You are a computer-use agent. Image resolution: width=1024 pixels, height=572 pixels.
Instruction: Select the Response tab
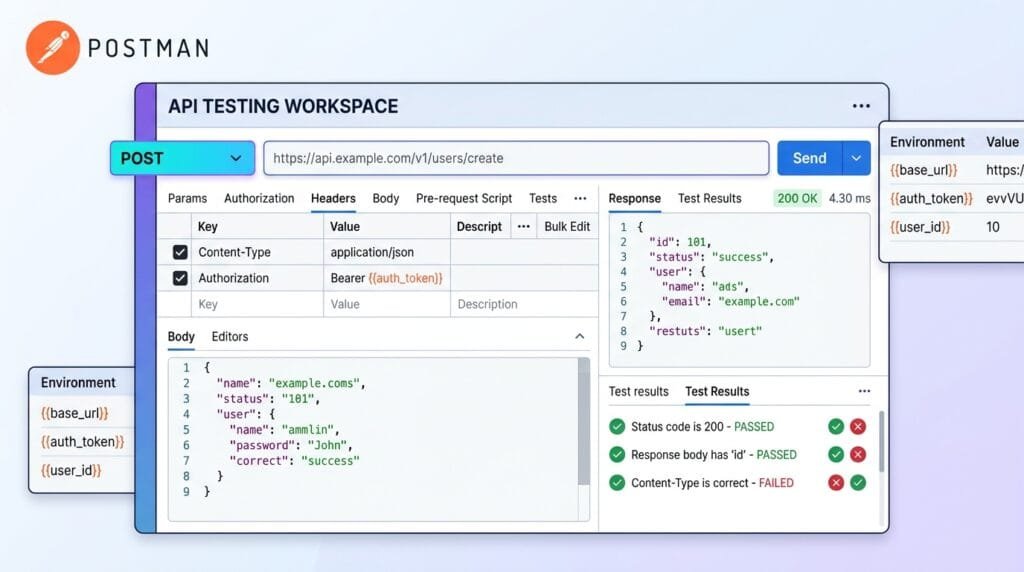tap(635, 199)
